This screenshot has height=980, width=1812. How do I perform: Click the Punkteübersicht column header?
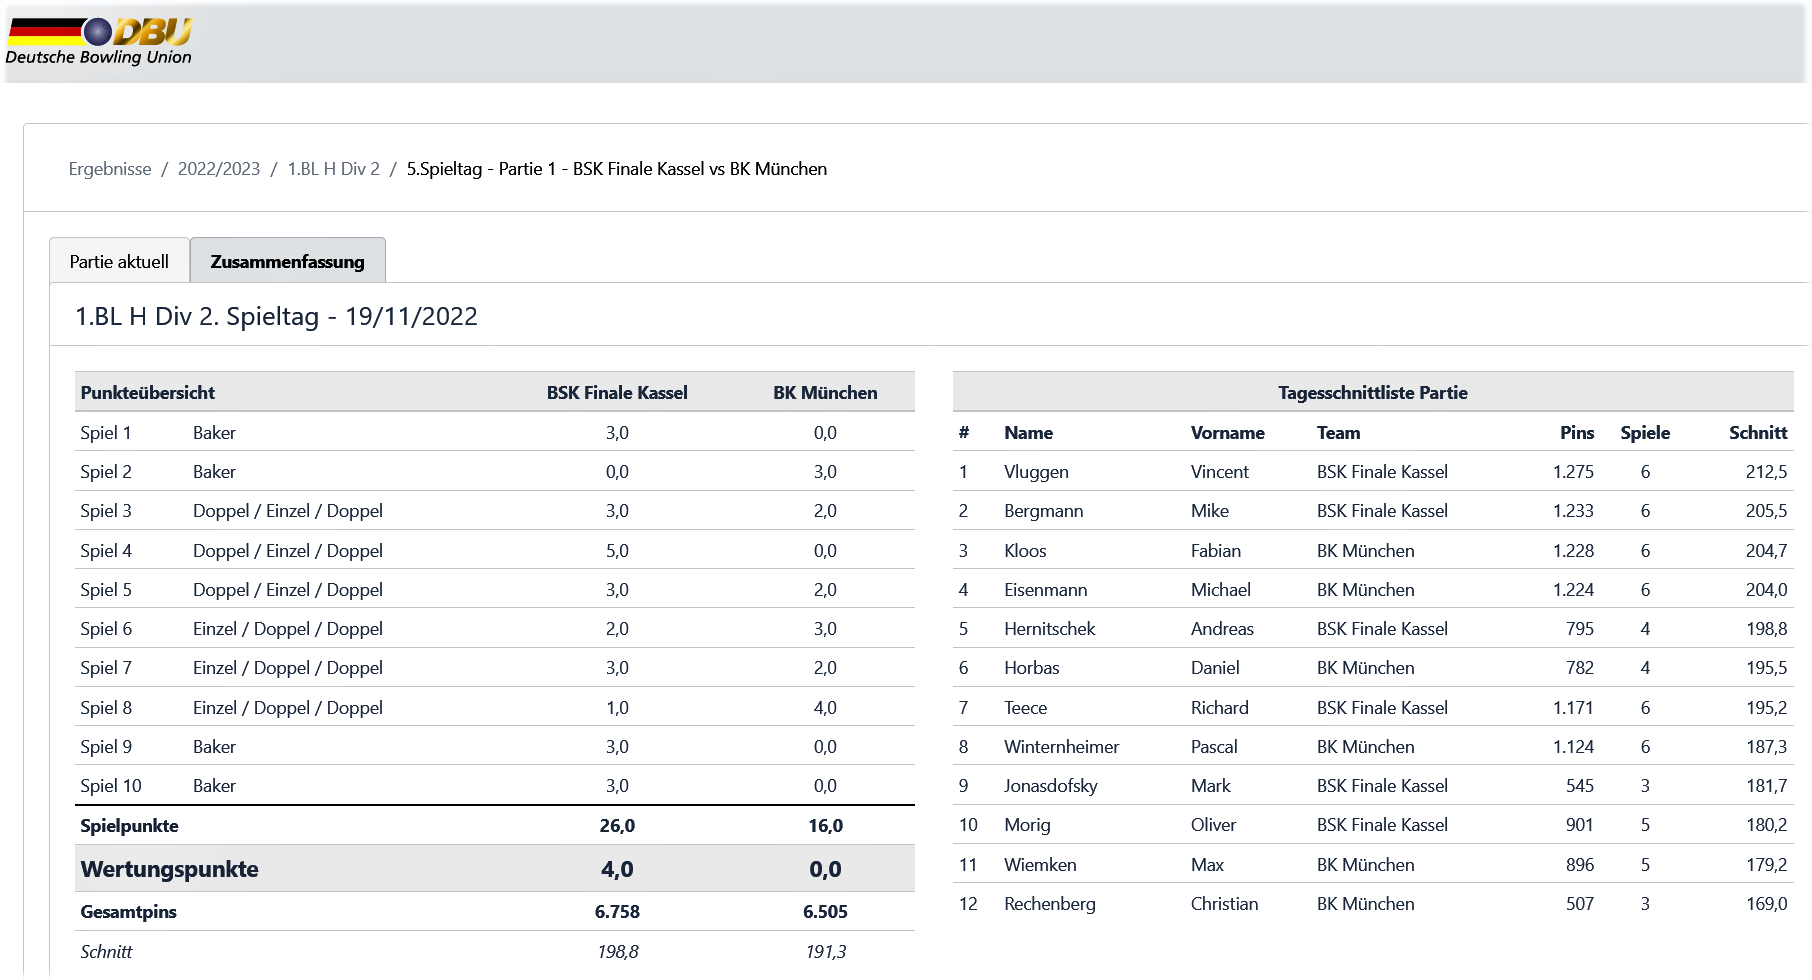coord(148,393)
